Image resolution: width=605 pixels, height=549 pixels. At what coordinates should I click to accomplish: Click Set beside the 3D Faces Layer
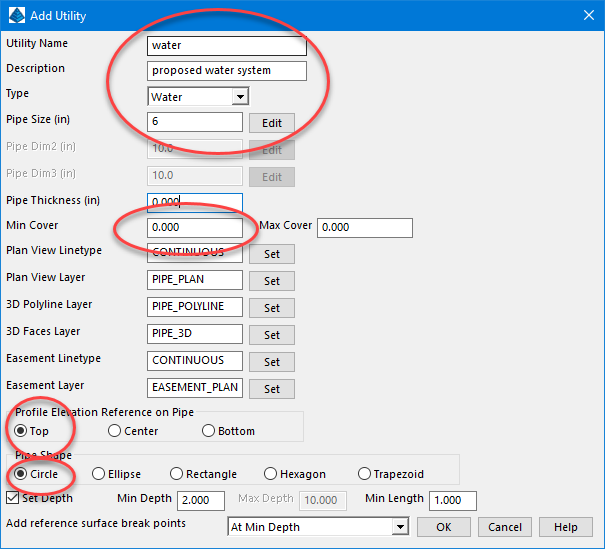coord(271,335)
